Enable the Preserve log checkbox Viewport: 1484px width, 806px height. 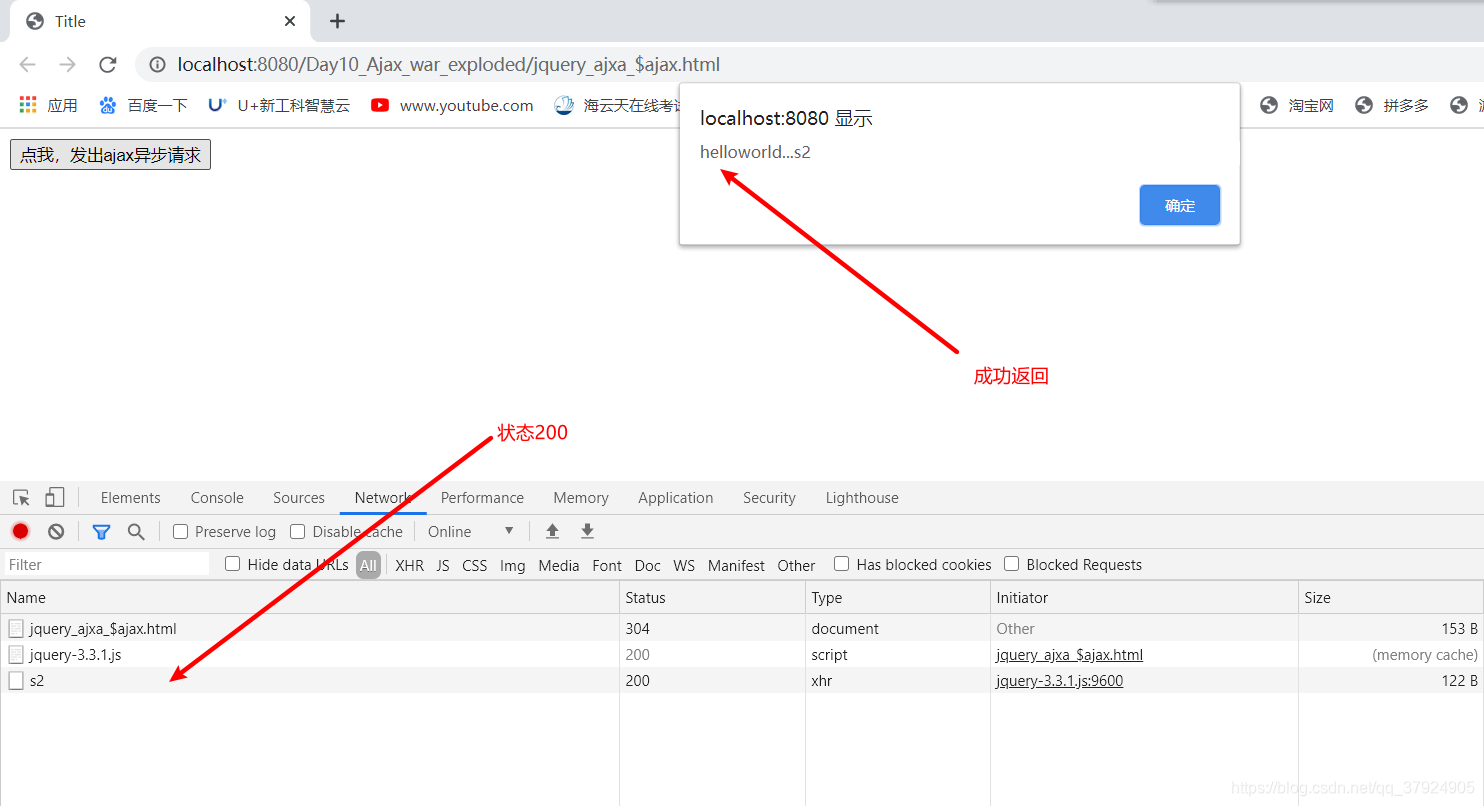(x=181, y=532)
